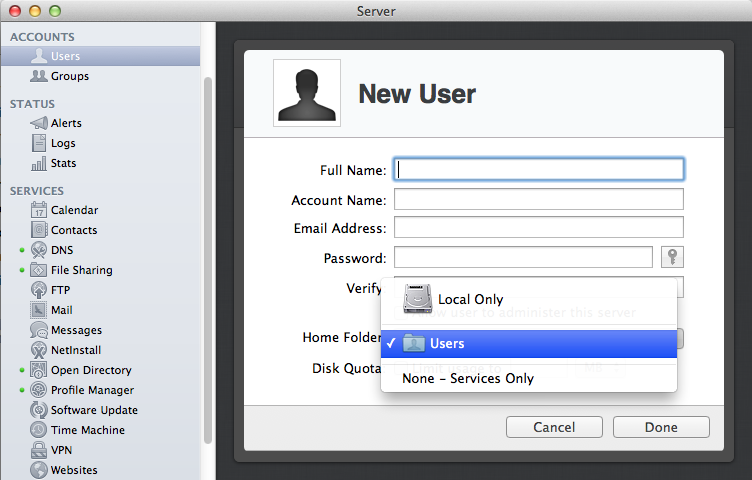Cancel the new user dialog
This screenshot has width=752, height=480.
pos(554,427)
